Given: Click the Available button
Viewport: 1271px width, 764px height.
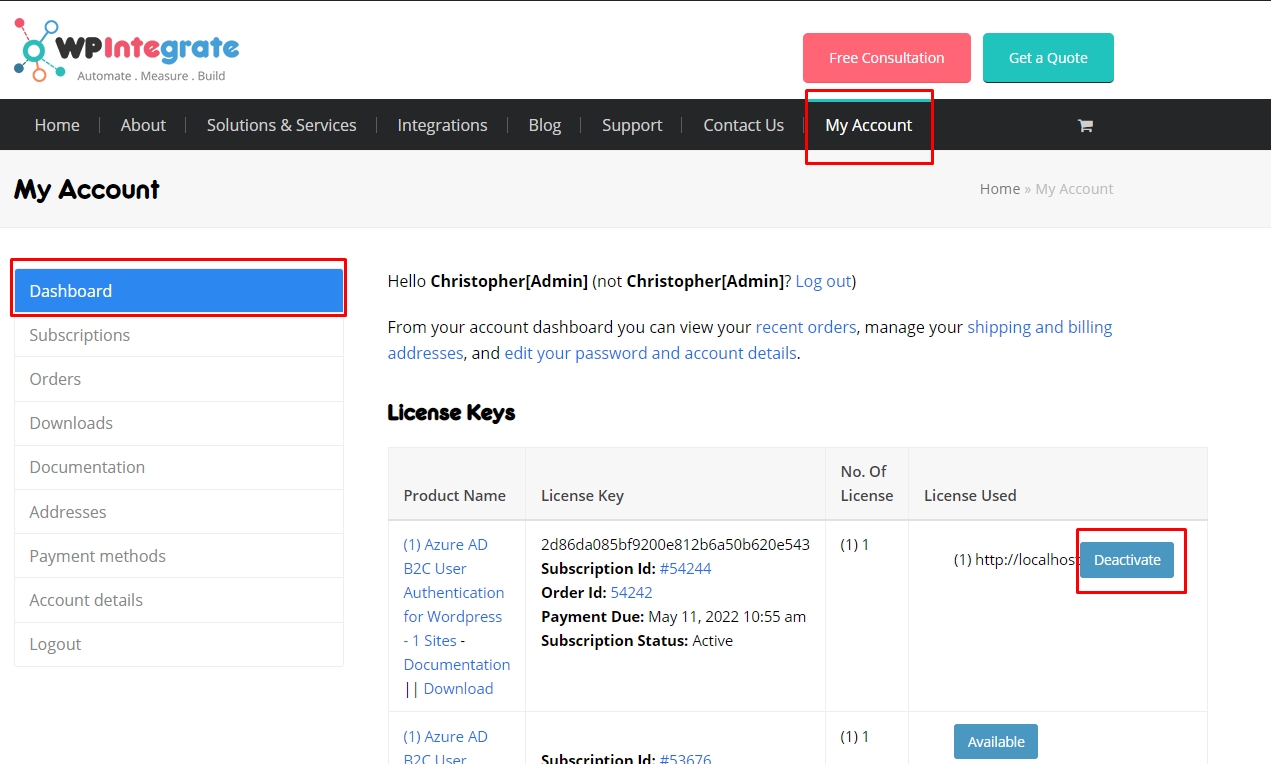Looking at the screenshot, I should click(x=996, y=742).
